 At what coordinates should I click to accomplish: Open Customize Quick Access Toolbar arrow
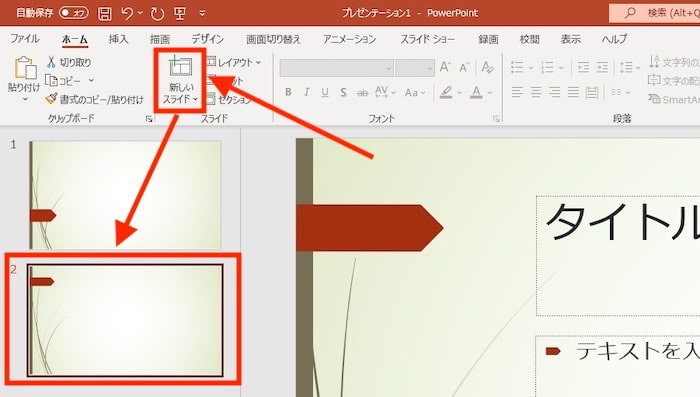[x=202, y=13]
